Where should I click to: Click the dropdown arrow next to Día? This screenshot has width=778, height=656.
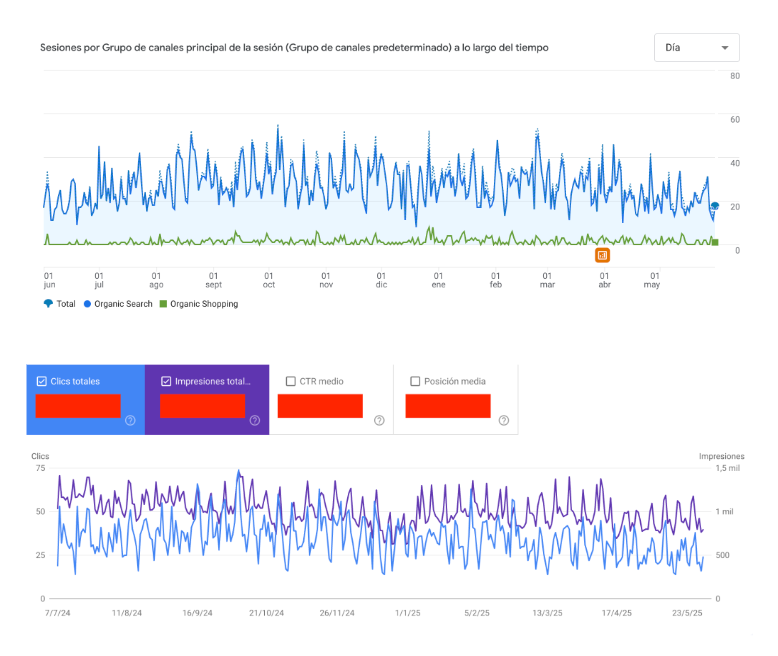coord(724,48)
